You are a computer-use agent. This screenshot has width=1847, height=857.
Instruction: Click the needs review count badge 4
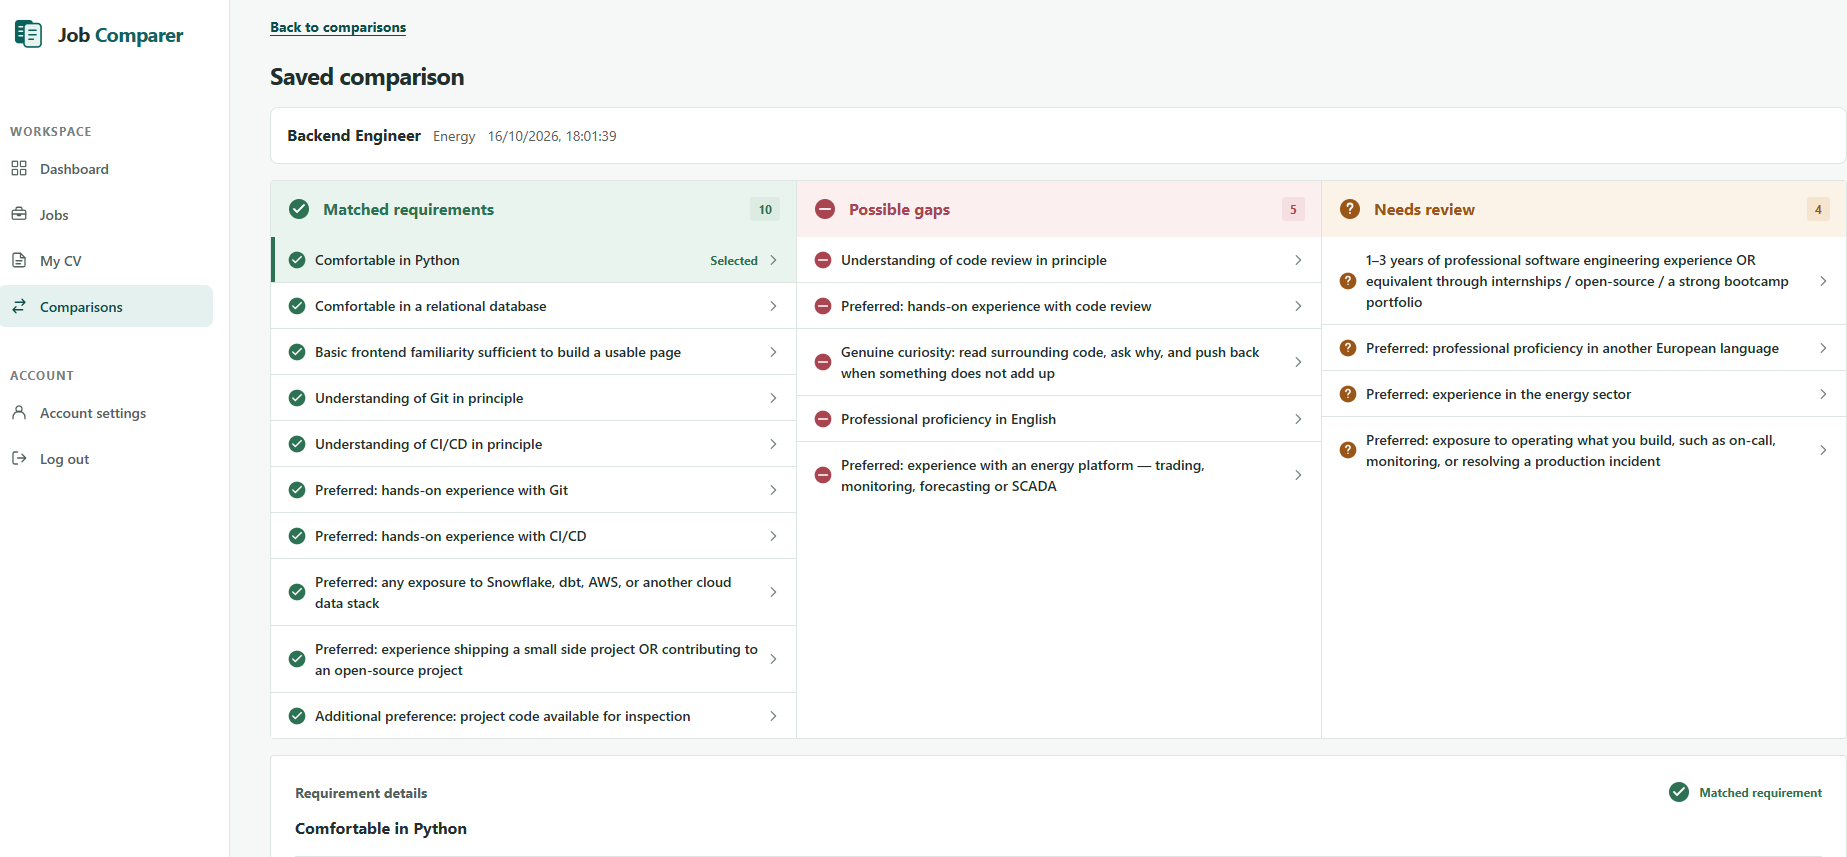click(1818, 209)
